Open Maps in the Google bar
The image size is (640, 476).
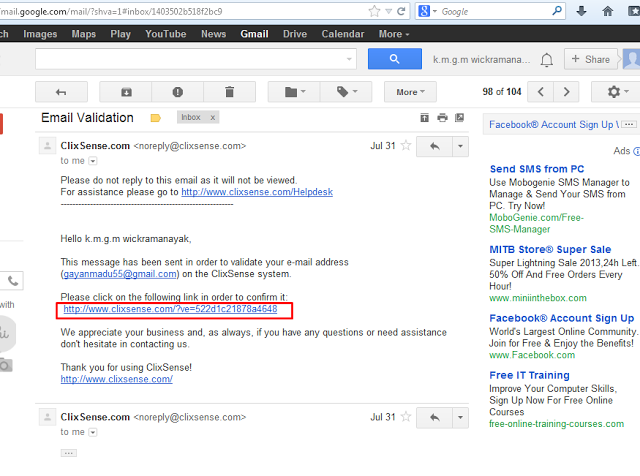[84, 34]
